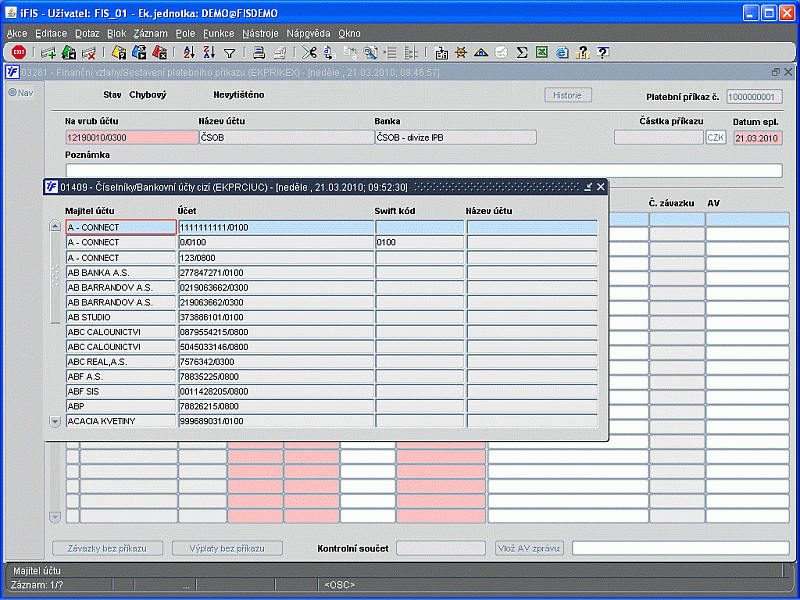Open the Okno menu

coord(349,34)
